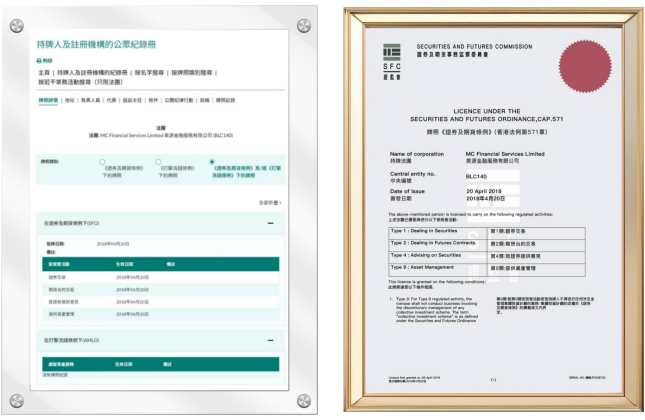Select the 就證券提供意見 row in the table

160,302
